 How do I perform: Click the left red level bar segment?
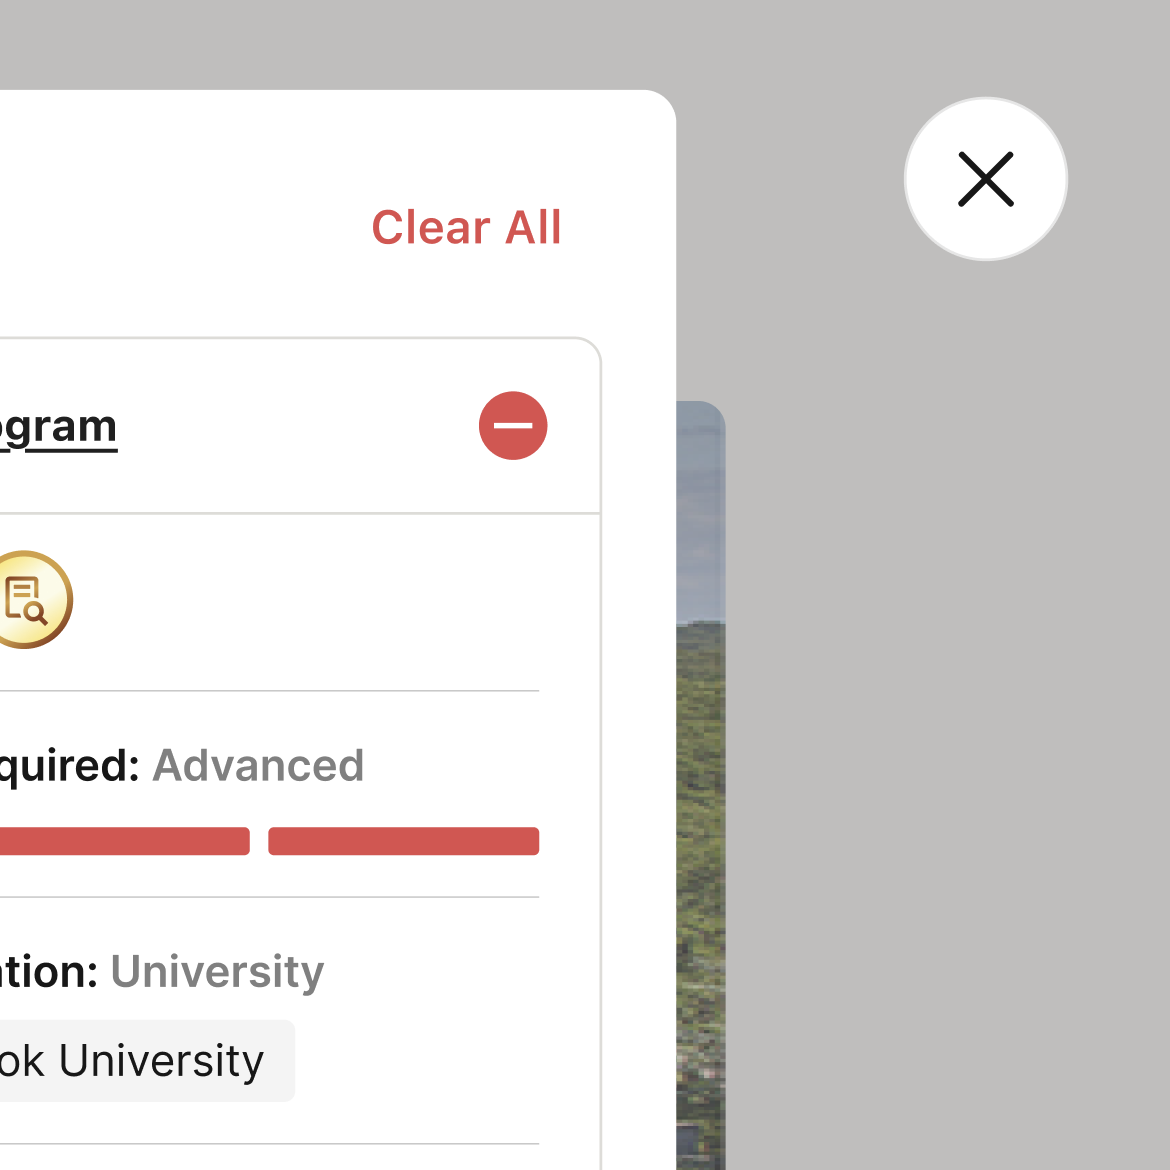[120, 841]
